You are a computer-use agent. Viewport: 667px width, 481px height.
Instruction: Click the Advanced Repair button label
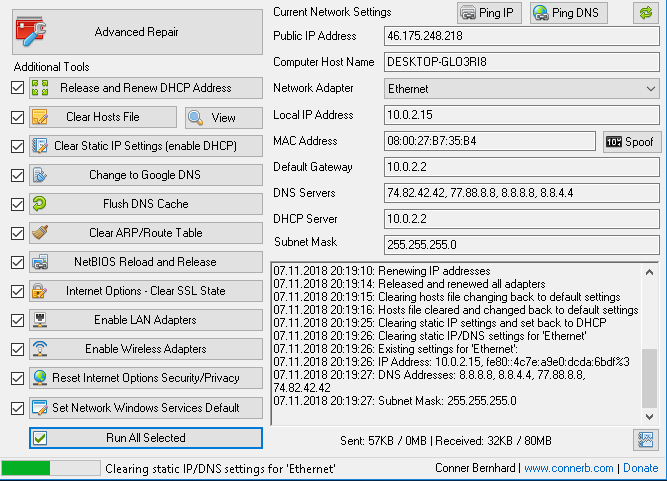click(x=137, y=32)
